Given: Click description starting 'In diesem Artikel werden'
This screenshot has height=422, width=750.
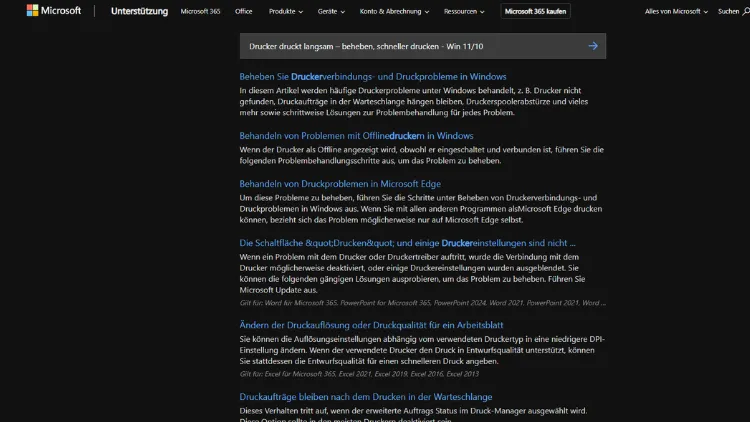Looking at the screenshot, I should tap(414, 101).
